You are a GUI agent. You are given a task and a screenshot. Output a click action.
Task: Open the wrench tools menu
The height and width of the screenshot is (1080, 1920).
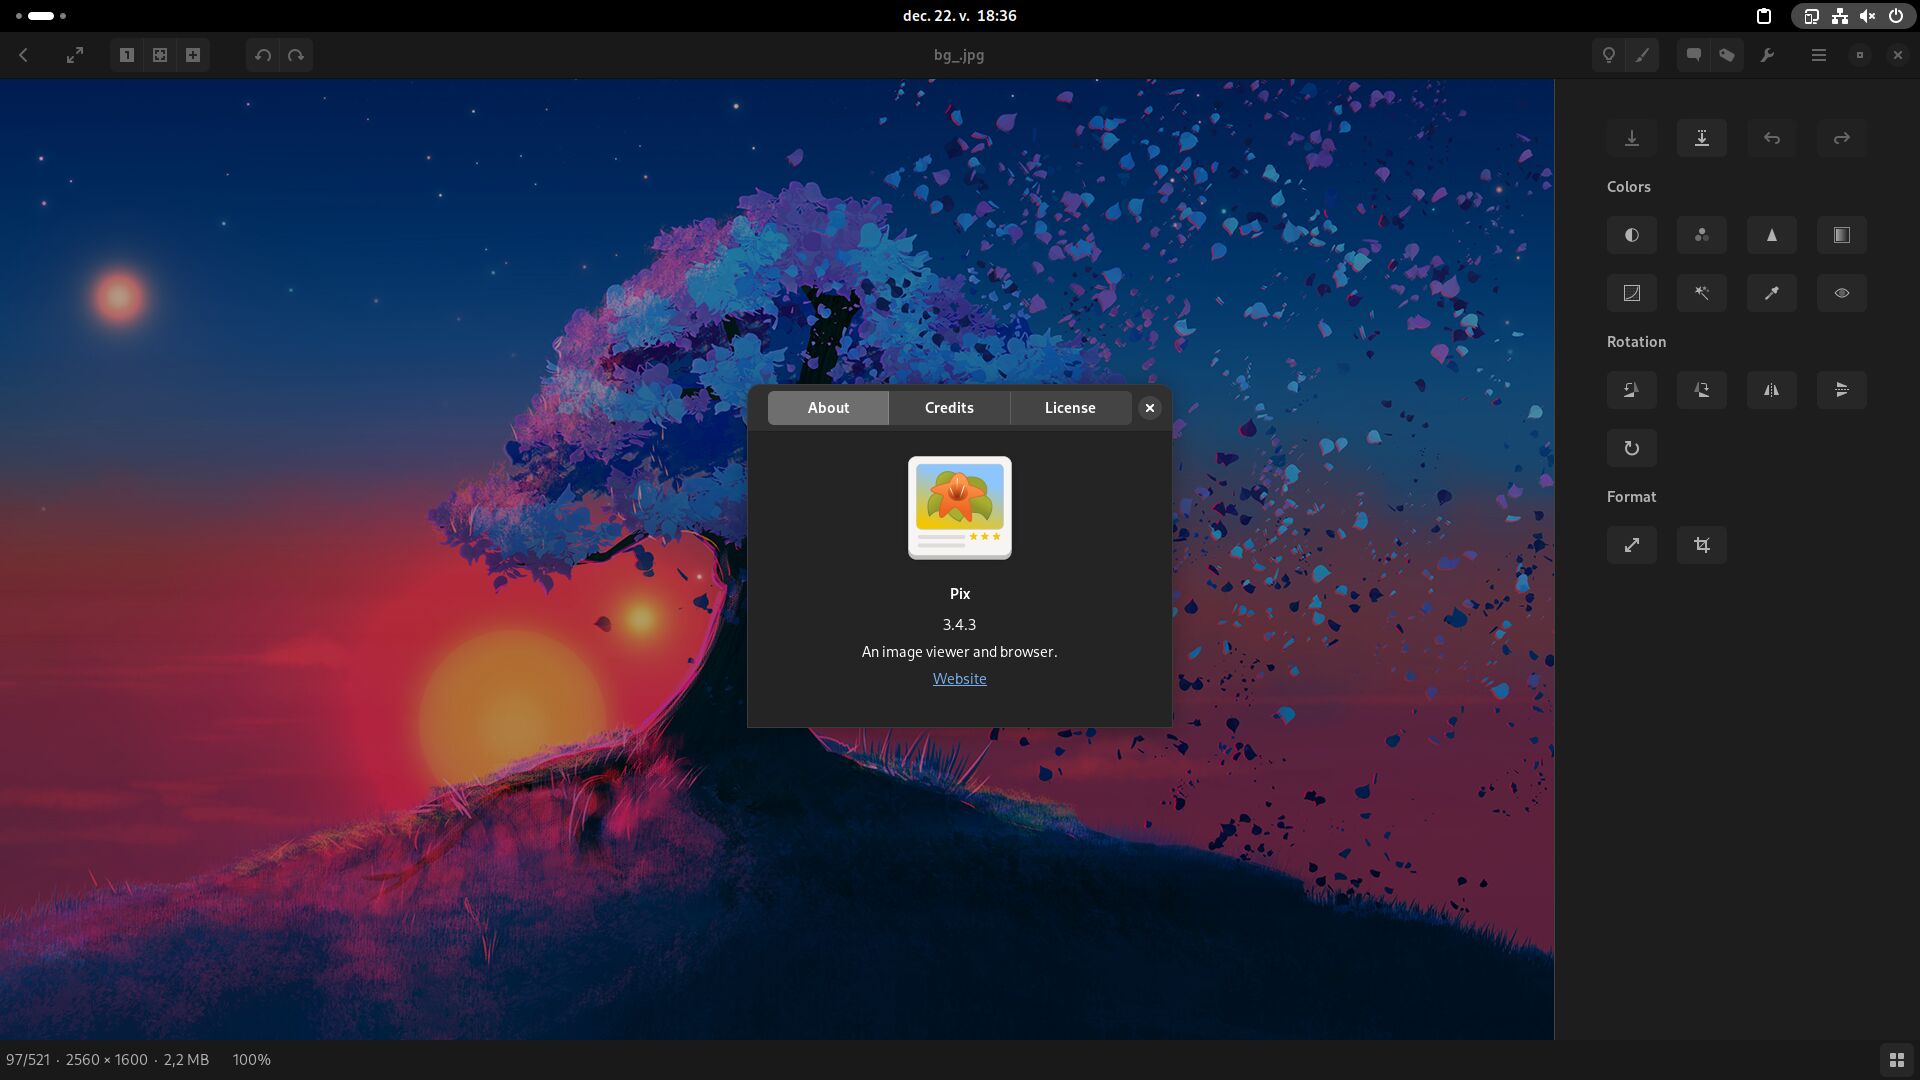(x=1768, y=55)
